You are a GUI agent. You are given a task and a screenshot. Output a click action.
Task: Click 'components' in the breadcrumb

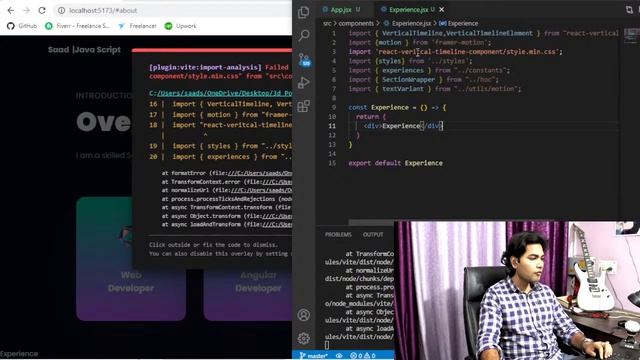coord(356,23)
